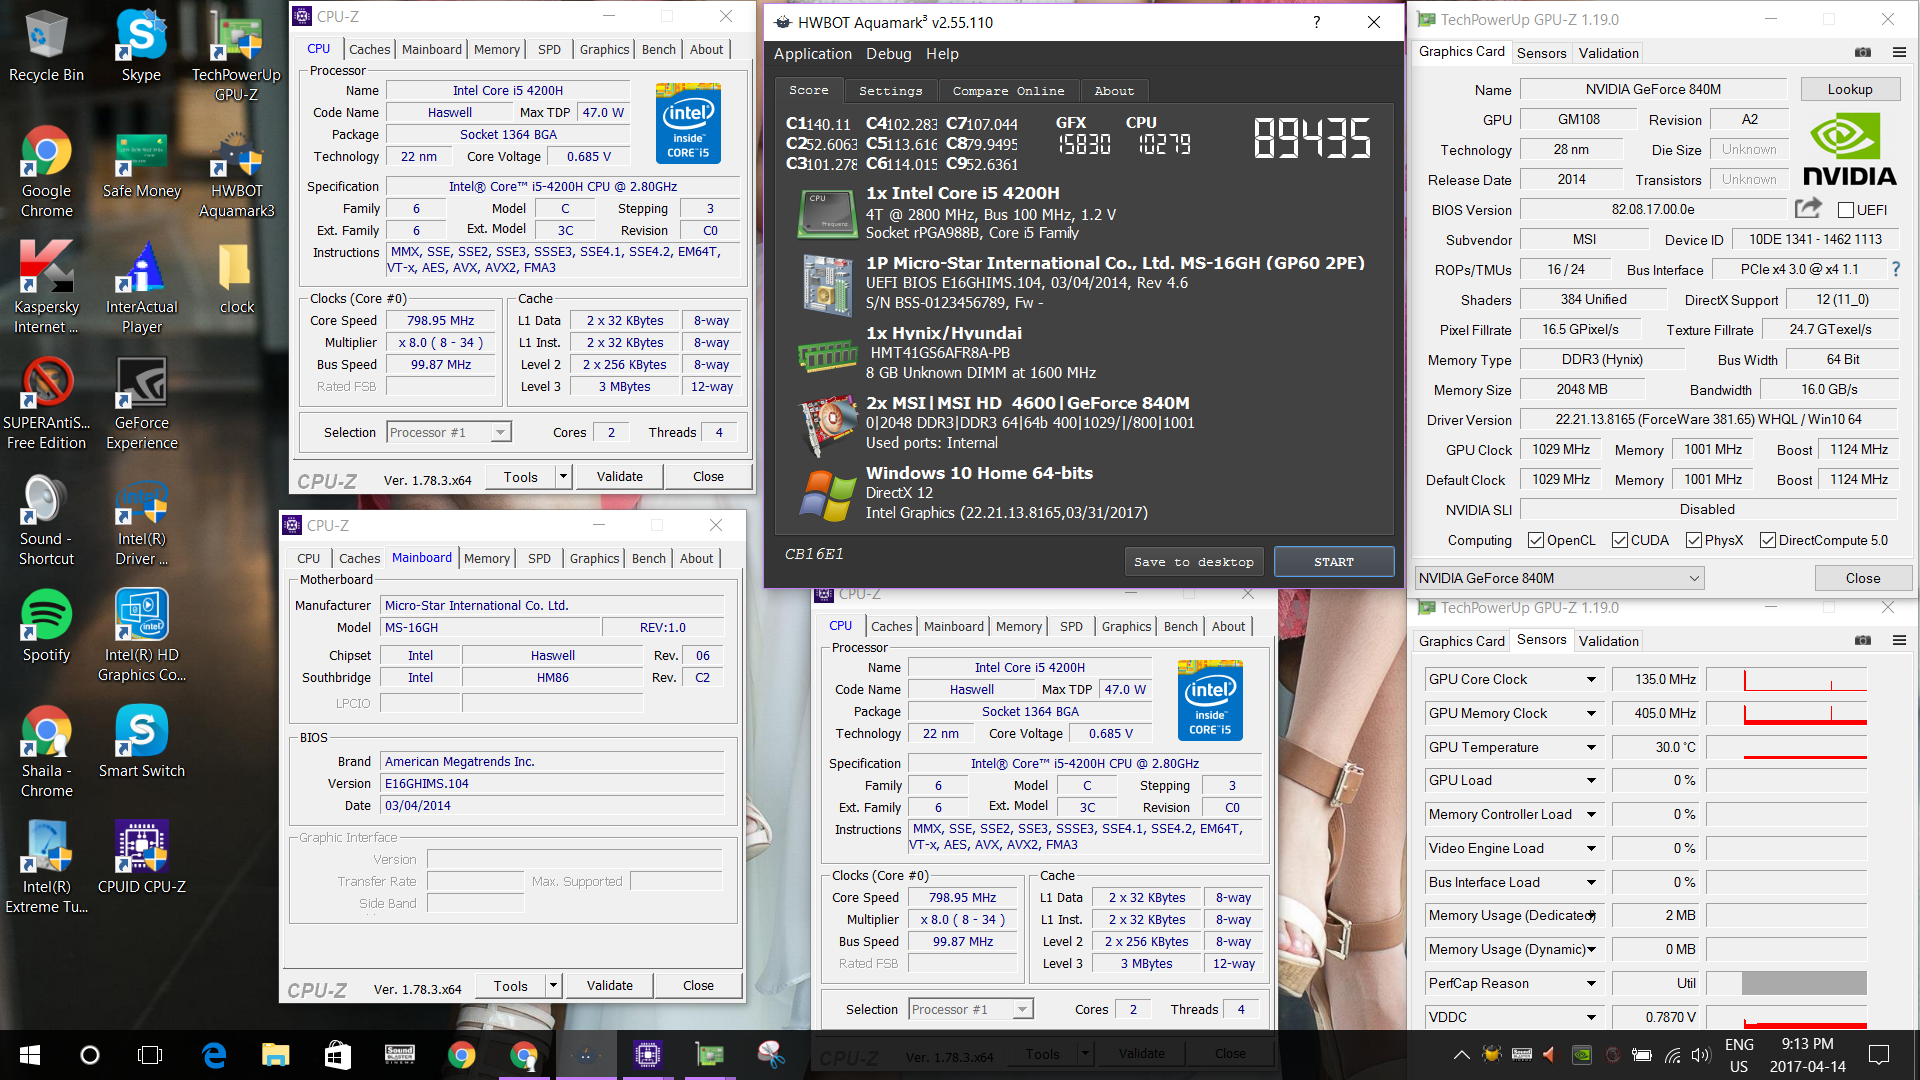The width and height of the screenshot is (1920, 1080).
Task: Toggle the OpenCL checkbox
Action: click(x=1536, y=540)
